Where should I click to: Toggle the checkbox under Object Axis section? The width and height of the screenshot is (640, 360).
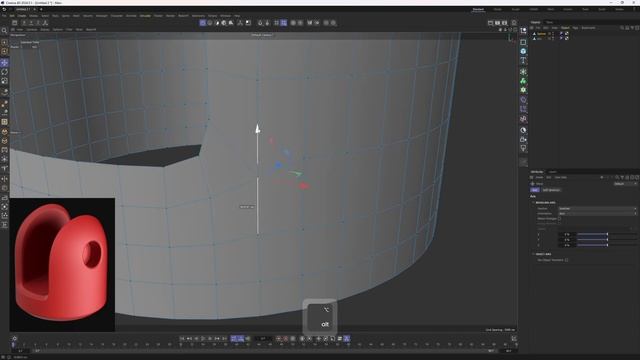pyautogui.click(x=567, y=260)
